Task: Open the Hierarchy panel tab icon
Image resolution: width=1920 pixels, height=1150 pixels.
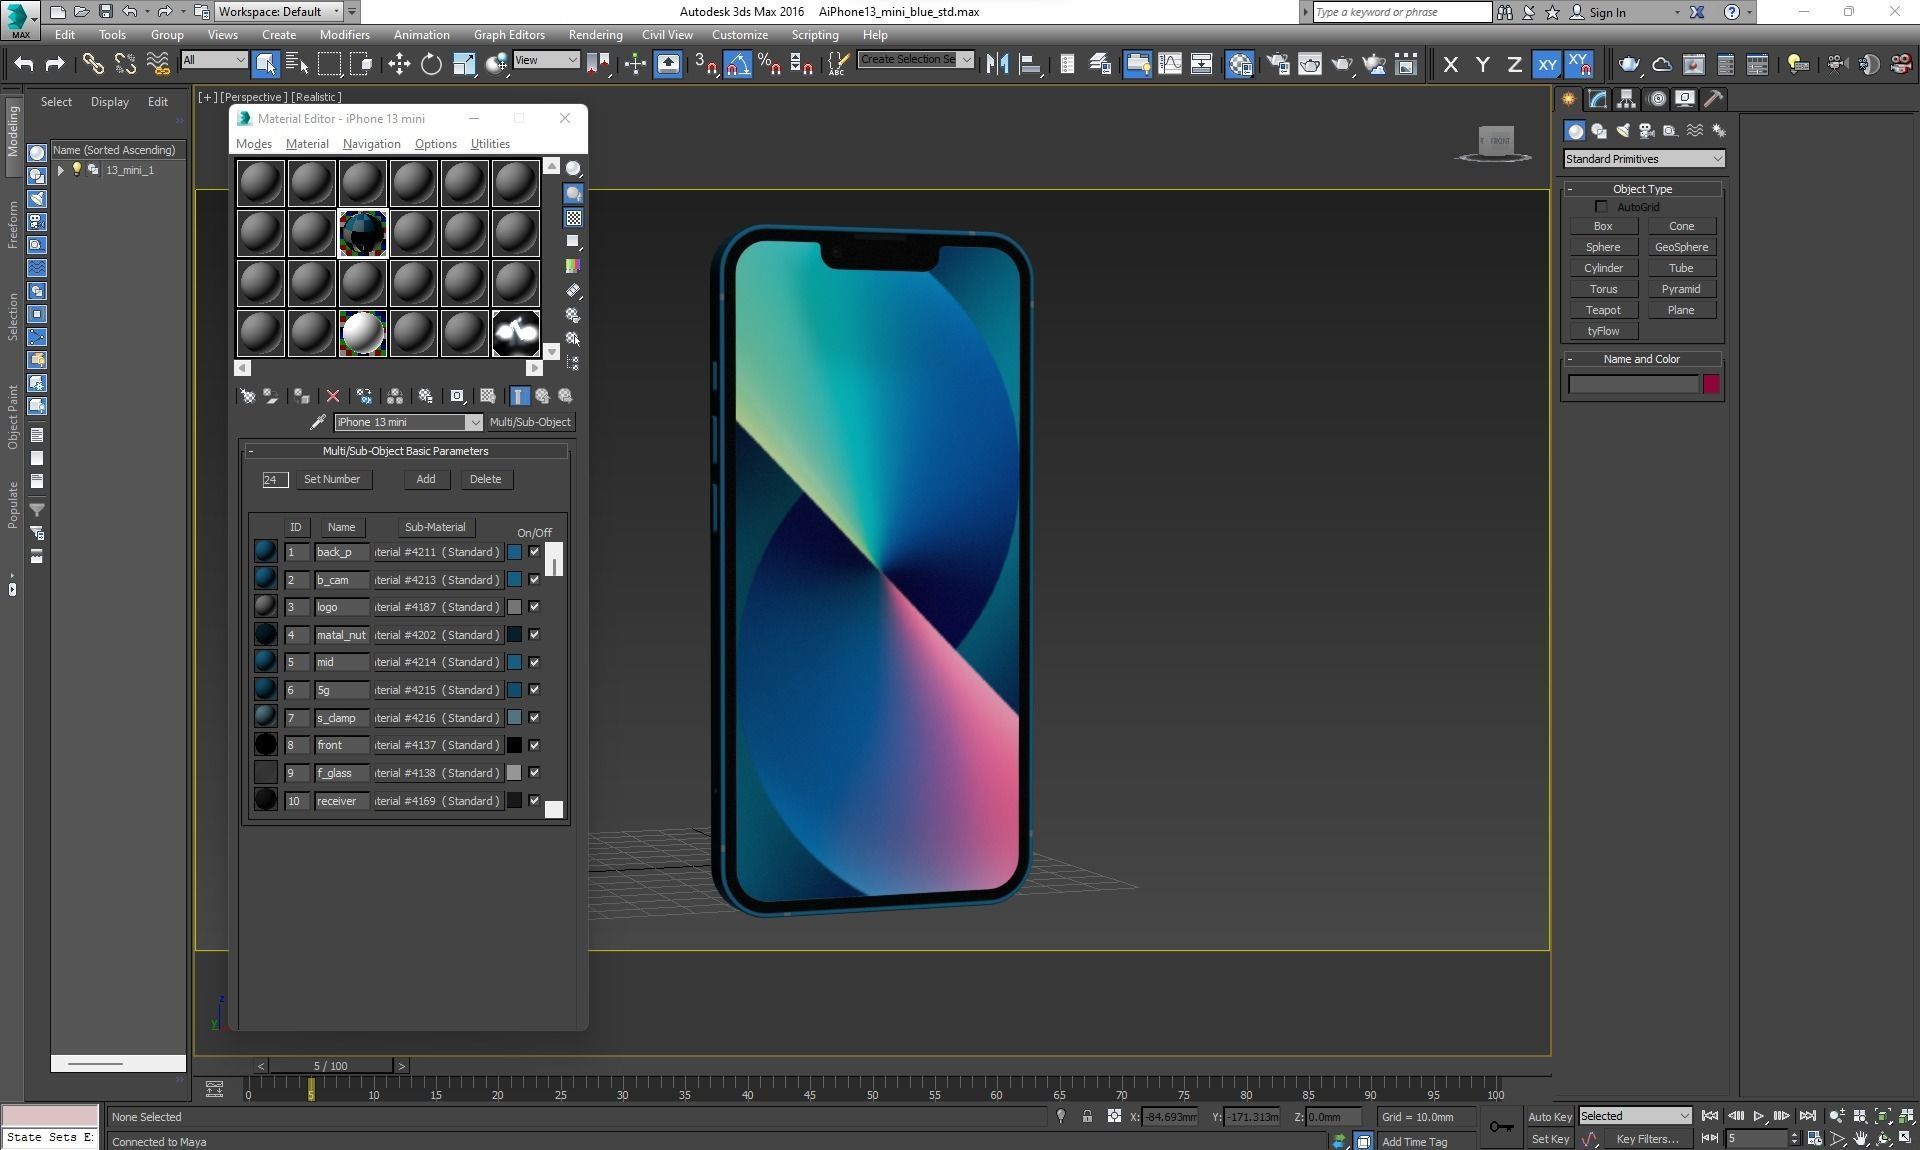Action: [x=1626, y=99]
